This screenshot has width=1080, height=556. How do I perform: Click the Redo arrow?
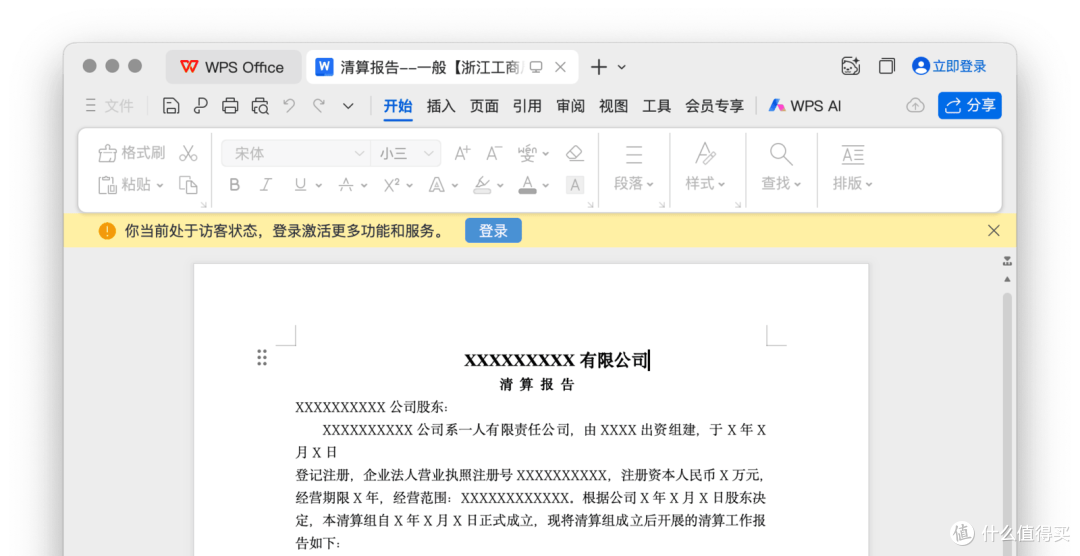[x=318, y=105]
